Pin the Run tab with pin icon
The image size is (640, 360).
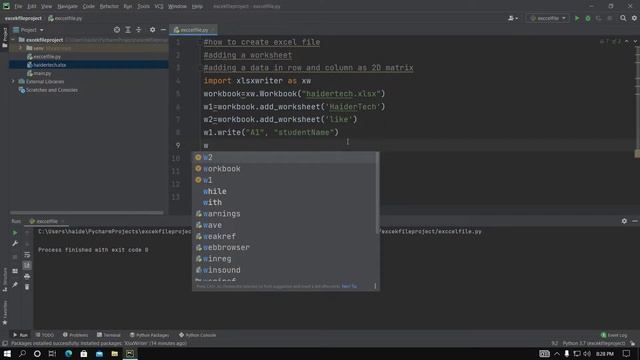coord(15,285)
